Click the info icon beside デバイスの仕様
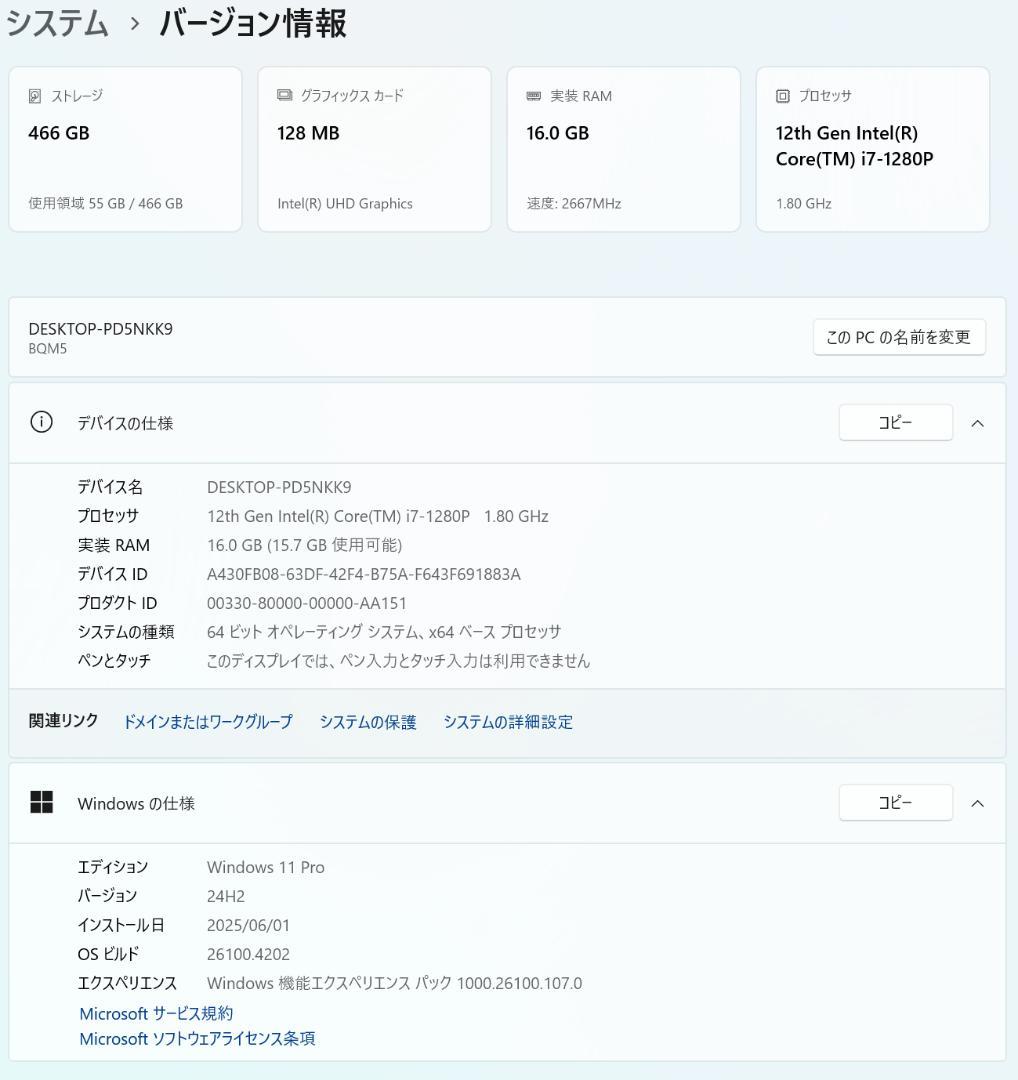The width and height of the screenshot is (1018, 1080). point(41,422)
